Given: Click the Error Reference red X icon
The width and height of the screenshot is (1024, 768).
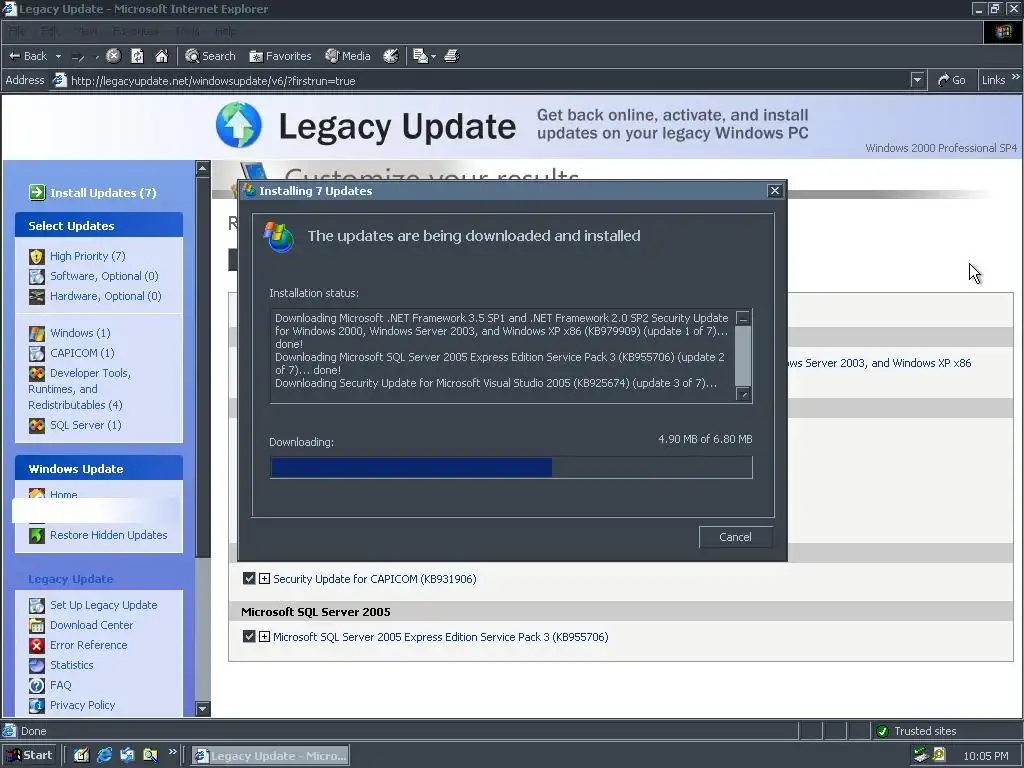Looking at the screenshot, I should click(37, 645).
